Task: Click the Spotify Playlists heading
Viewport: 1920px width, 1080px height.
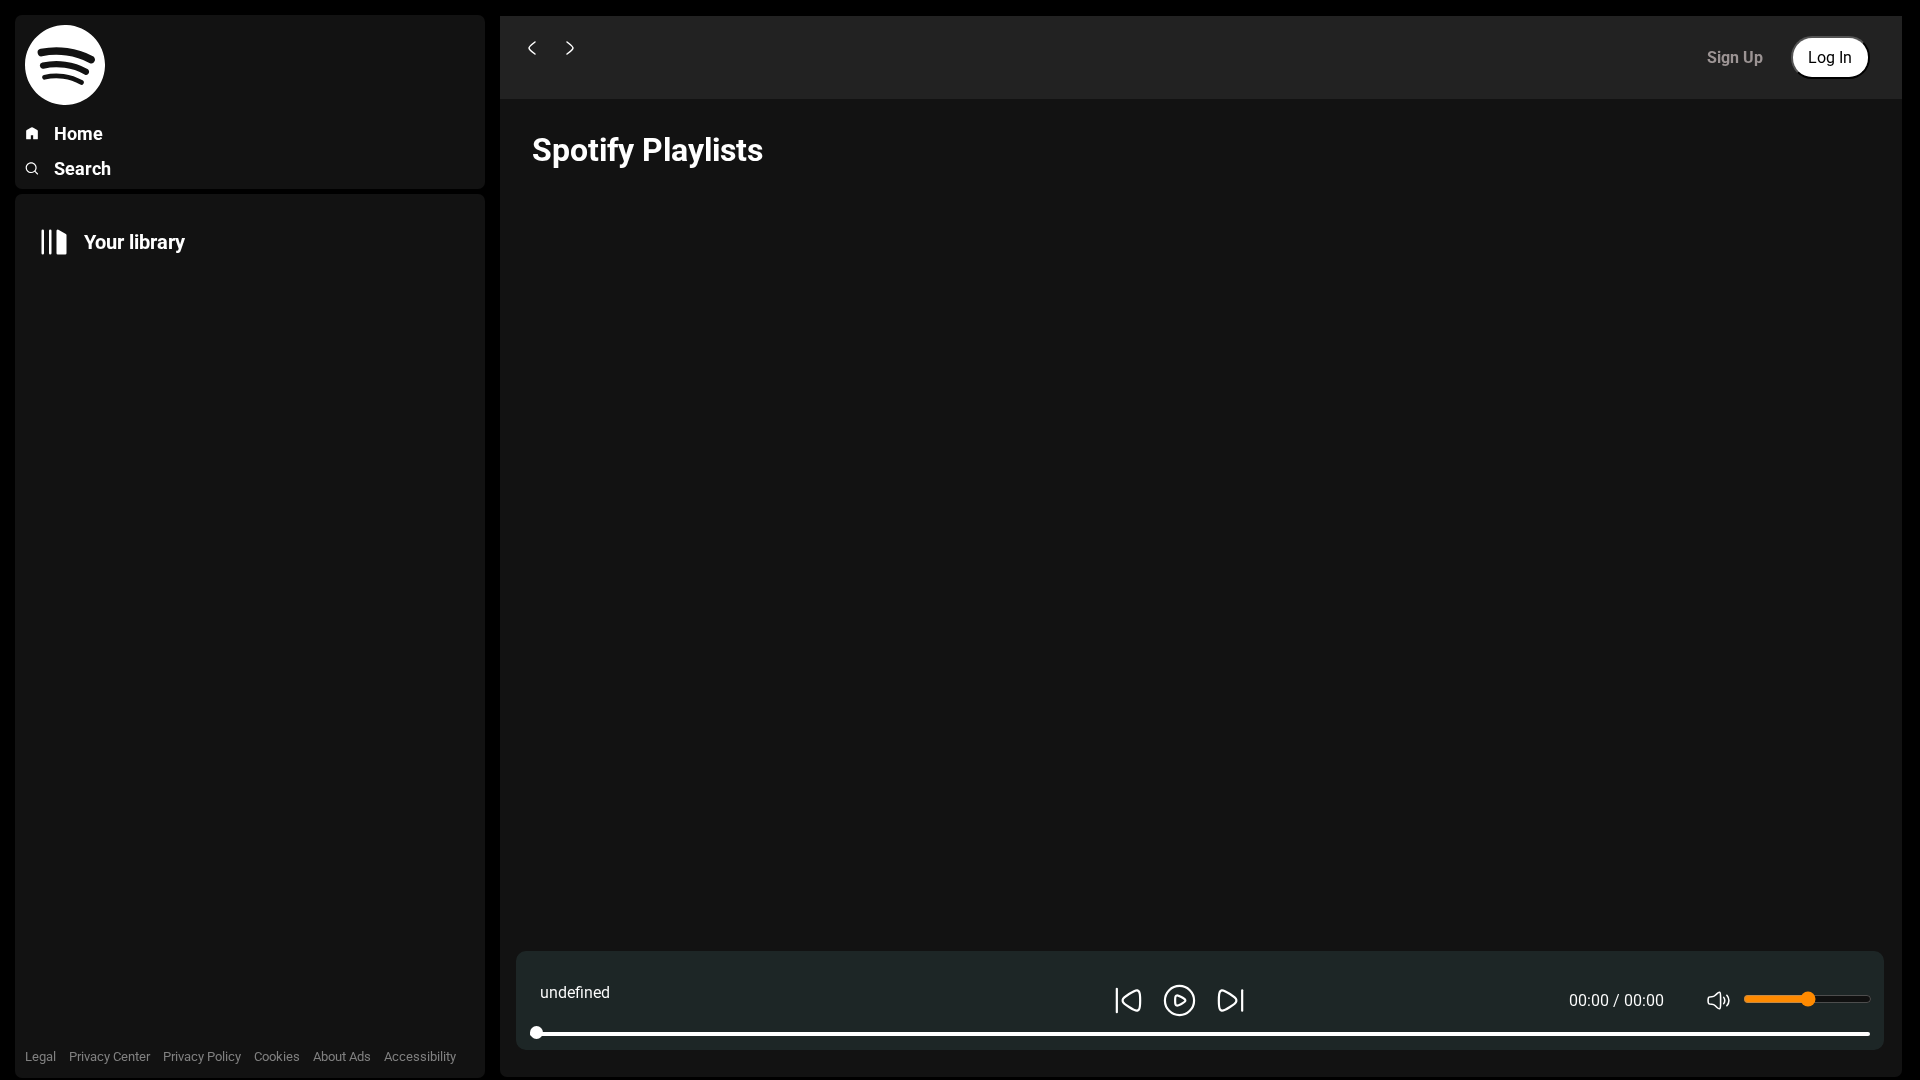Action: click(647, 150)
